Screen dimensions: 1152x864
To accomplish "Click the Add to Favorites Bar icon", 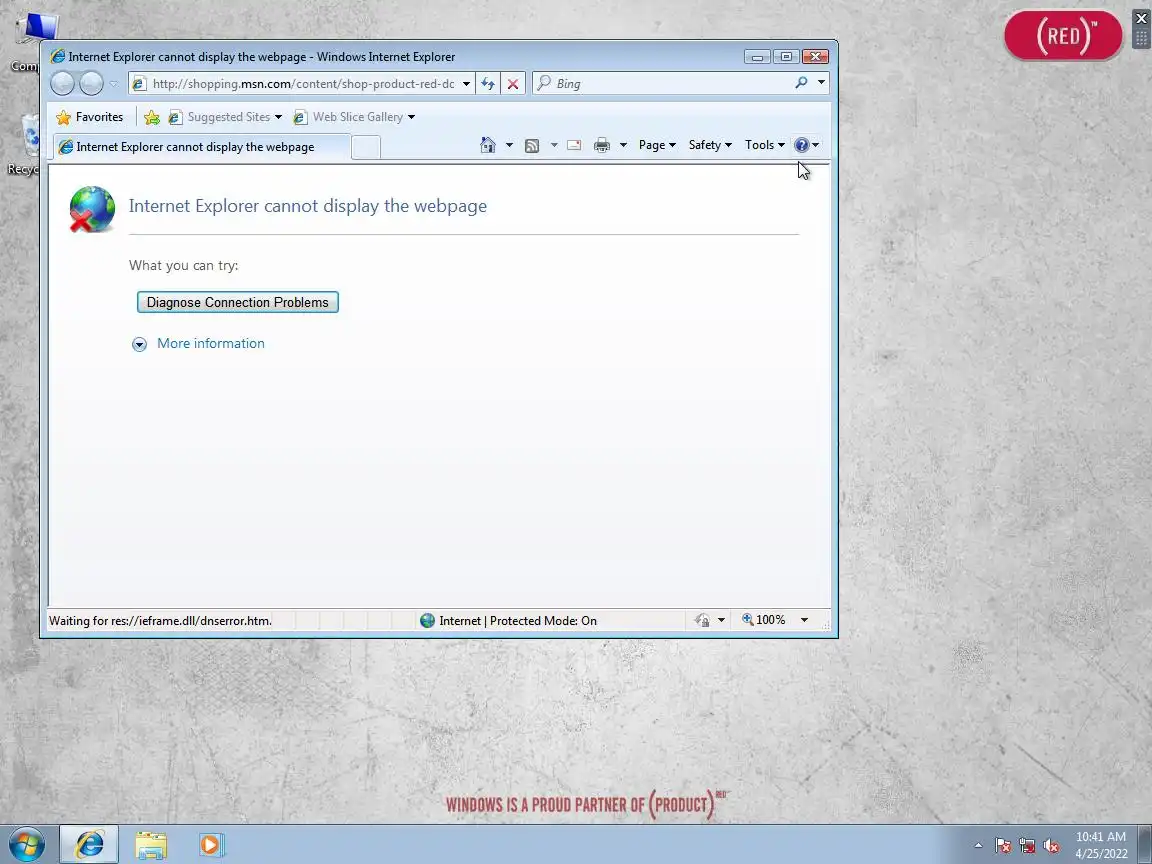I will click(x=152, y=117).
